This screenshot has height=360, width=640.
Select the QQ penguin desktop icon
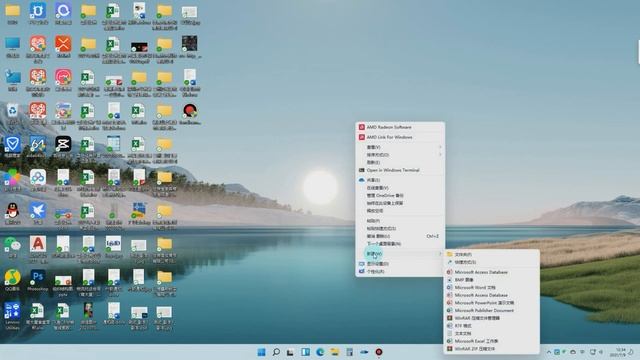point(12,213)
